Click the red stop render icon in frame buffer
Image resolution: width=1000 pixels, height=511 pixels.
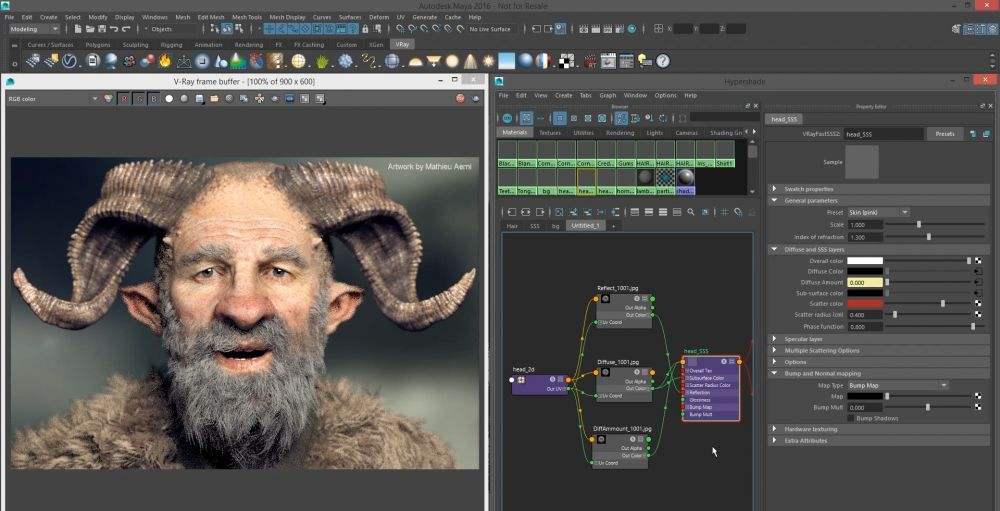click(x=460, y=99)
